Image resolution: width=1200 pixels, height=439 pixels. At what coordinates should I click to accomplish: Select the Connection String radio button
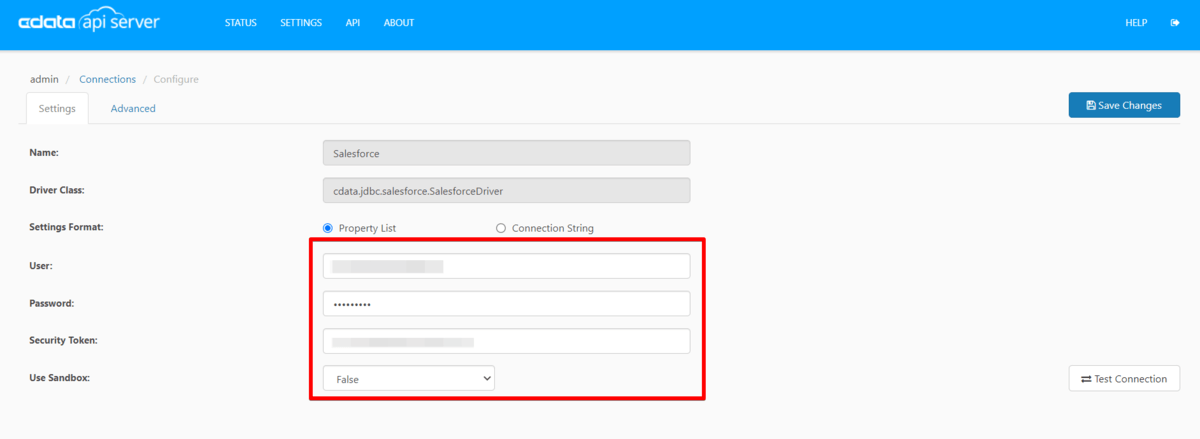[x=501, y=228]
